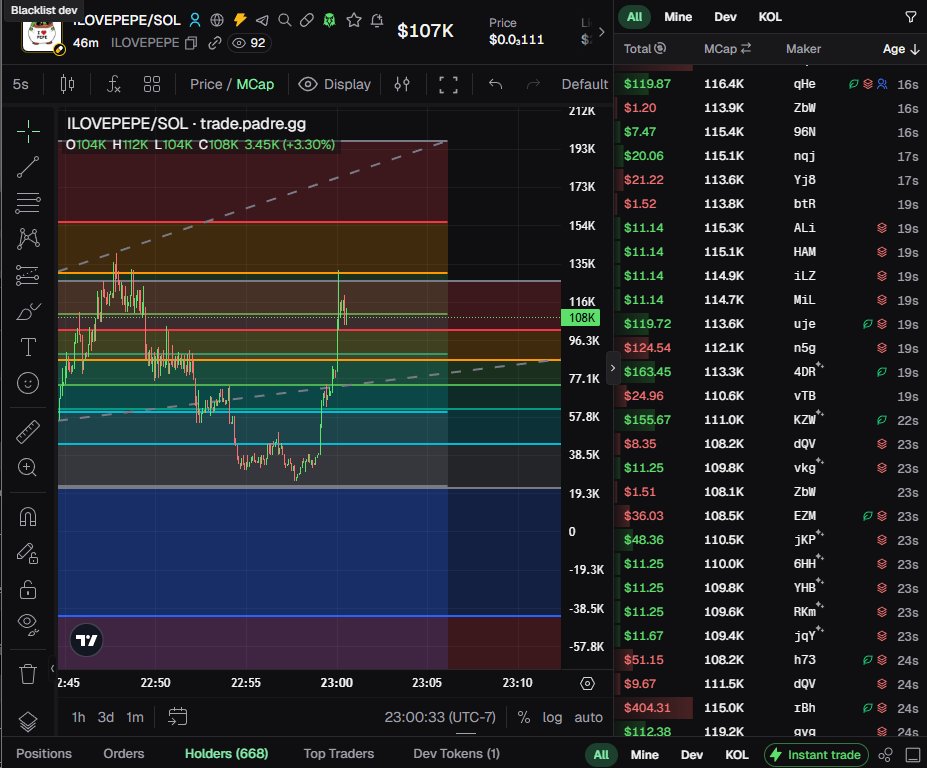
Task: Click the Instant trade button
Action: coord(816,754)
